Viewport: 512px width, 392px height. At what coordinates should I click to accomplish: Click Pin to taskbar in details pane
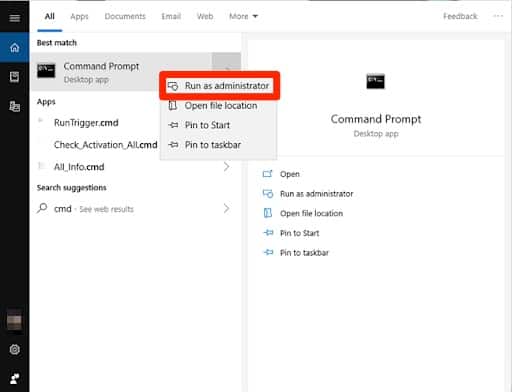tap(304, 253)
